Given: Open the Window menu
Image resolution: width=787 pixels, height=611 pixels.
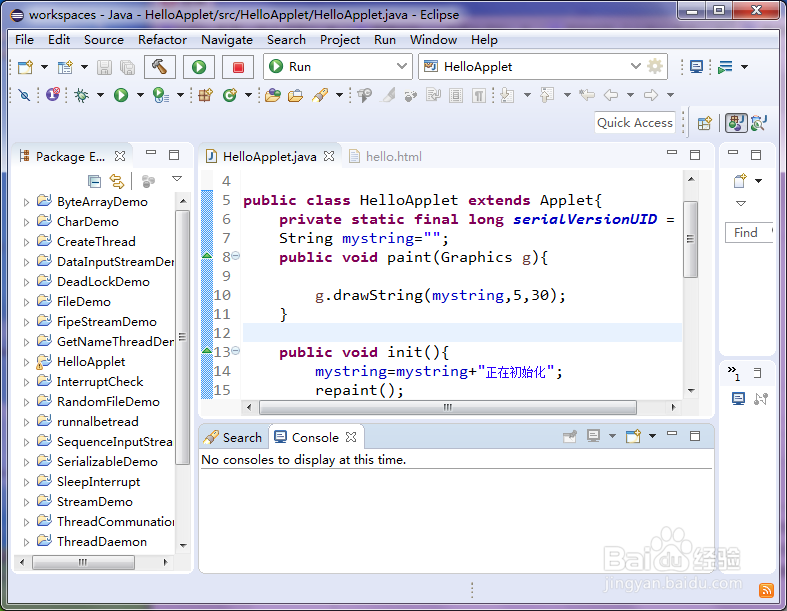Looking at the screenshot, I should (433, 40).
